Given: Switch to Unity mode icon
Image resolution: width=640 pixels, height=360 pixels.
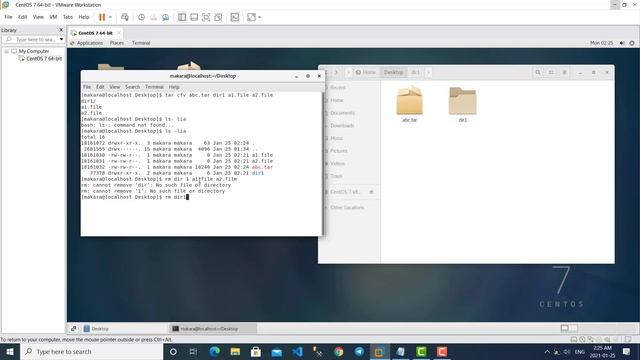Looking at the screenshot, I should tap(218, 17).
